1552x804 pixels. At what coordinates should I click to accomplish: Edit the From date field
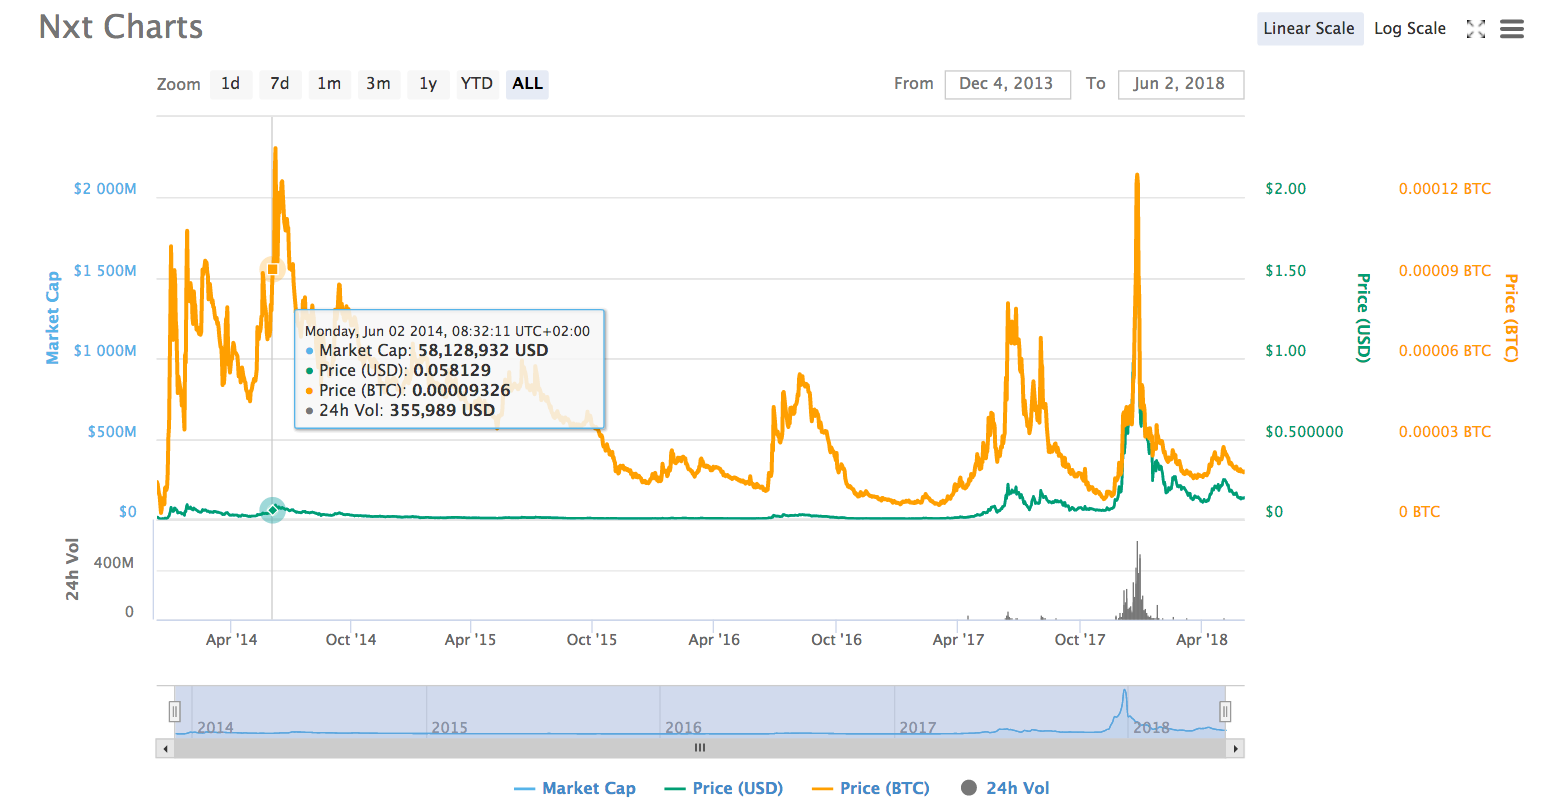1007,84
